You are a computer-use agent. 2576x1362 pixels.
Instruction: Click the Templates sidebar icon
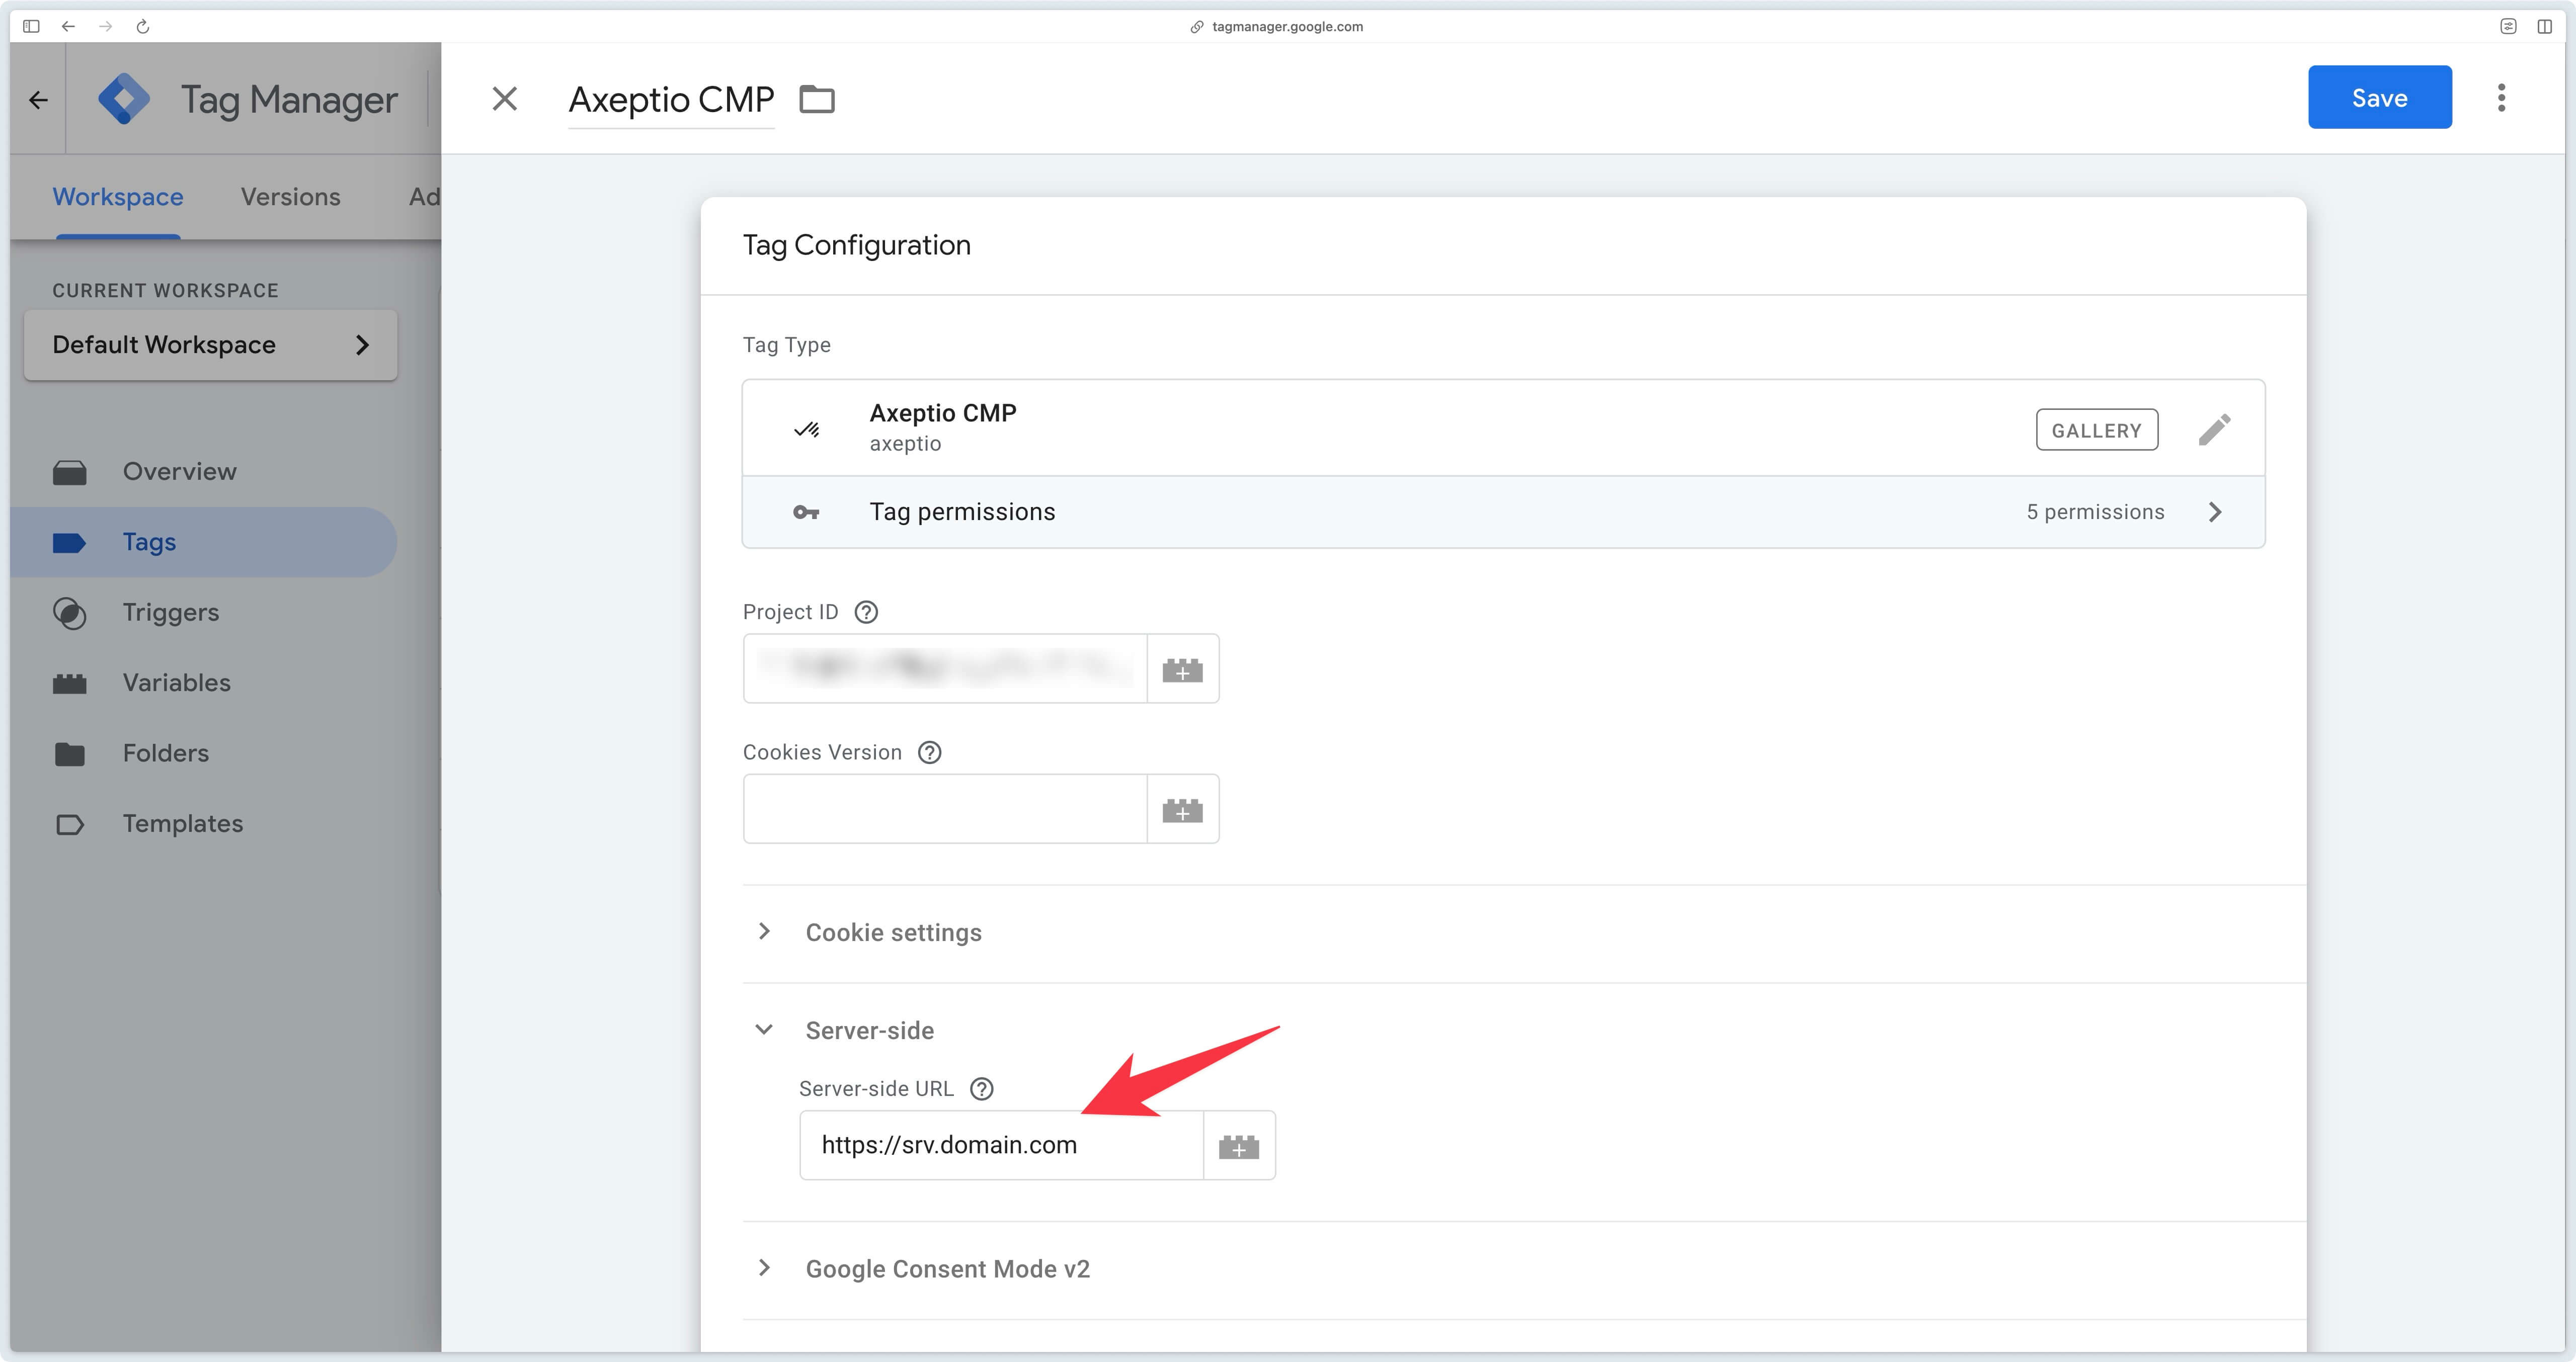point(69,825)
